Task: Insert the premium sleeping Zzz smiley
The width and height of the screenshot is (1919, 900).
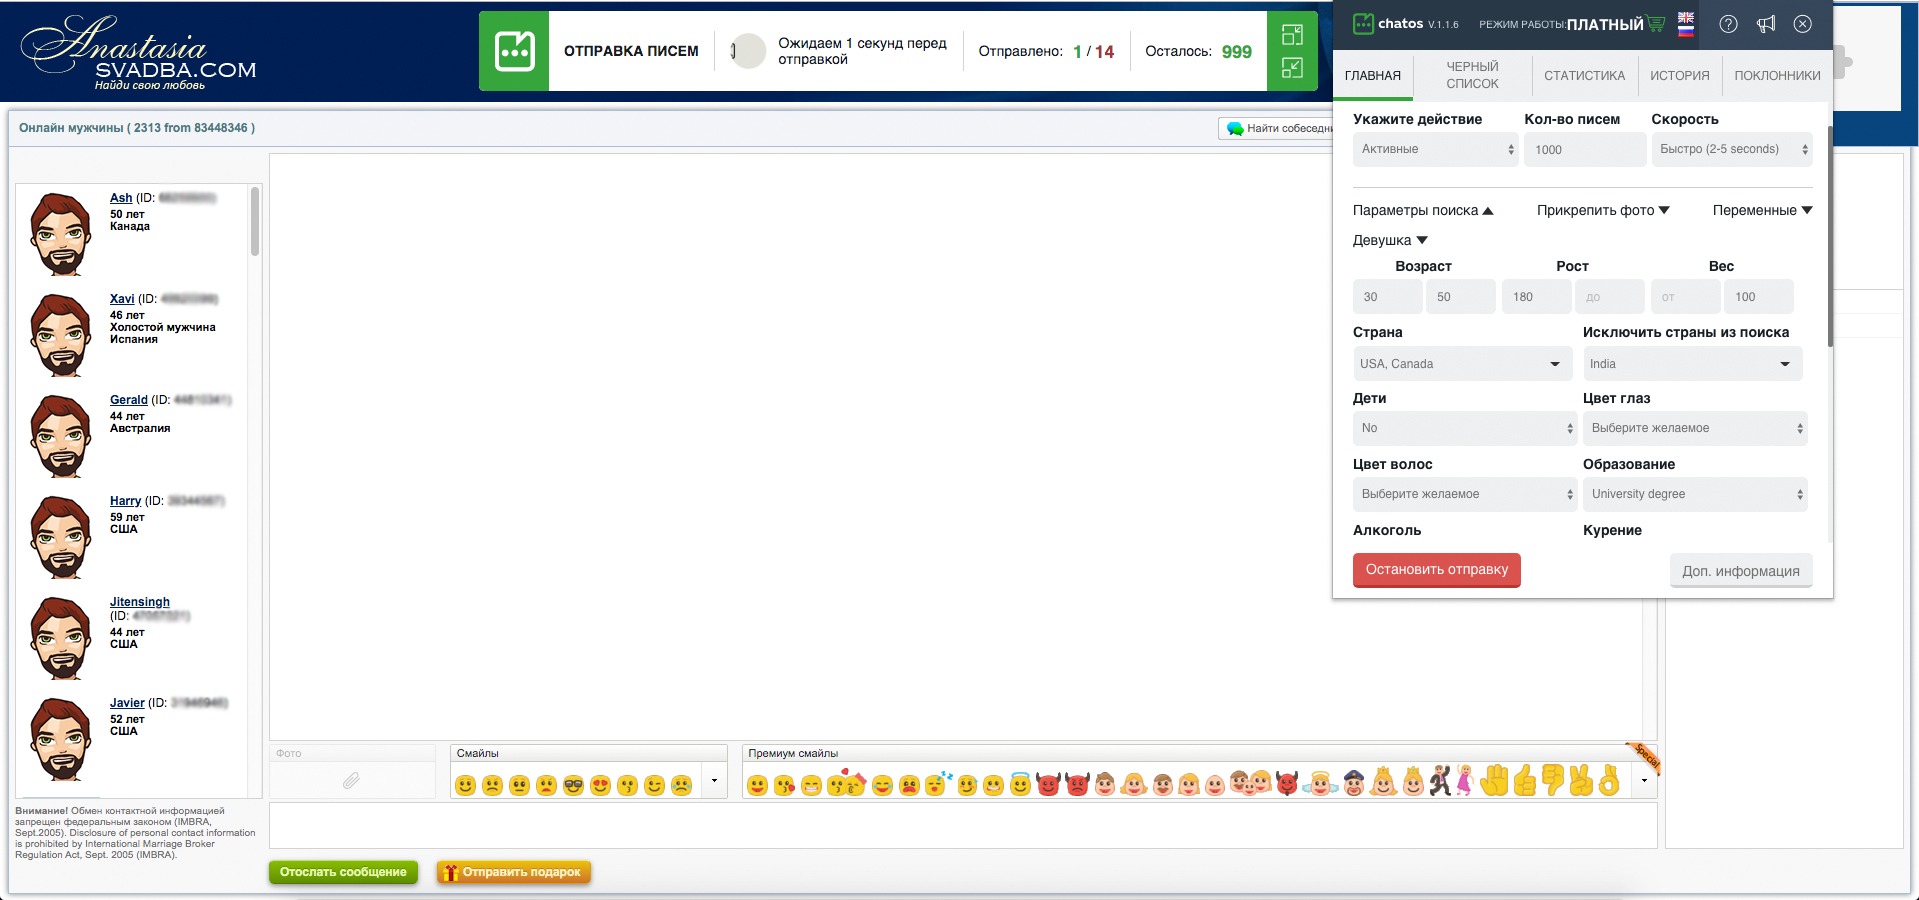Action: click(x=937, y=783)
